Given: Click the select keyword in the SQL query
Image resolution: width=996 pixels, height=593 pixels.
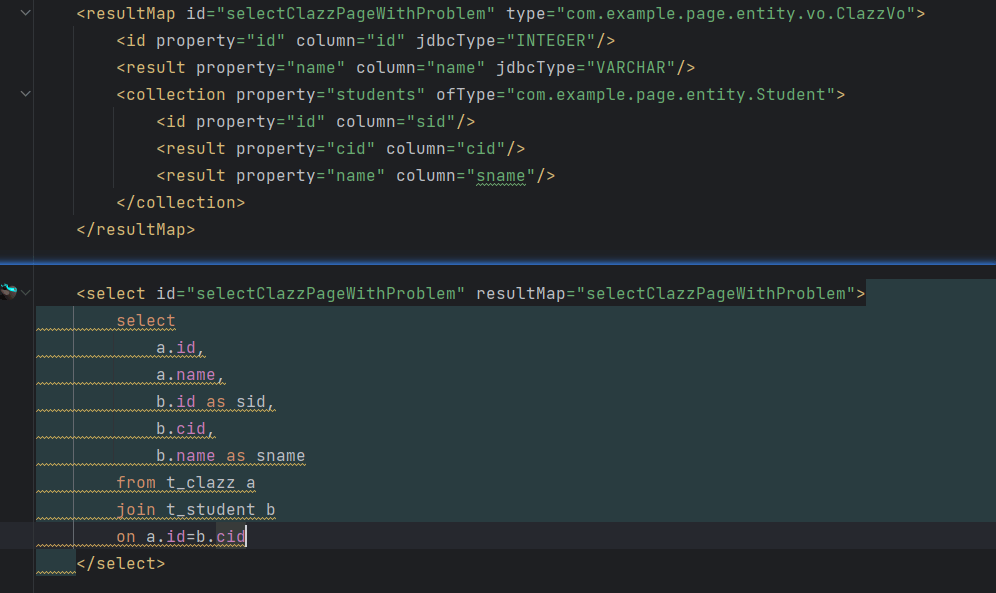Looking at the screenshot, I should coord(144,320).
